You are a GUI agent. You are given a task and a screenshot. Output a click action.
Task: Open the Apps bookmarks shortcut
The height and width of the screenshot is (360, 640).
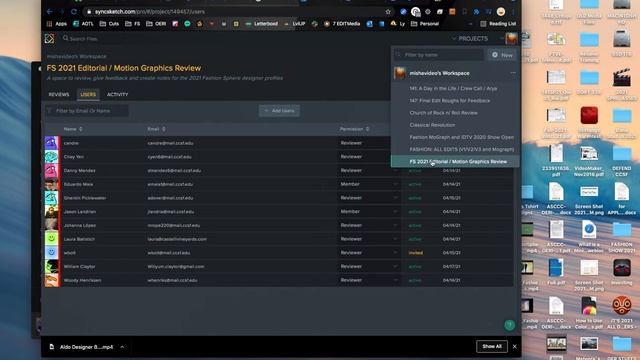(x=57, y=24)
